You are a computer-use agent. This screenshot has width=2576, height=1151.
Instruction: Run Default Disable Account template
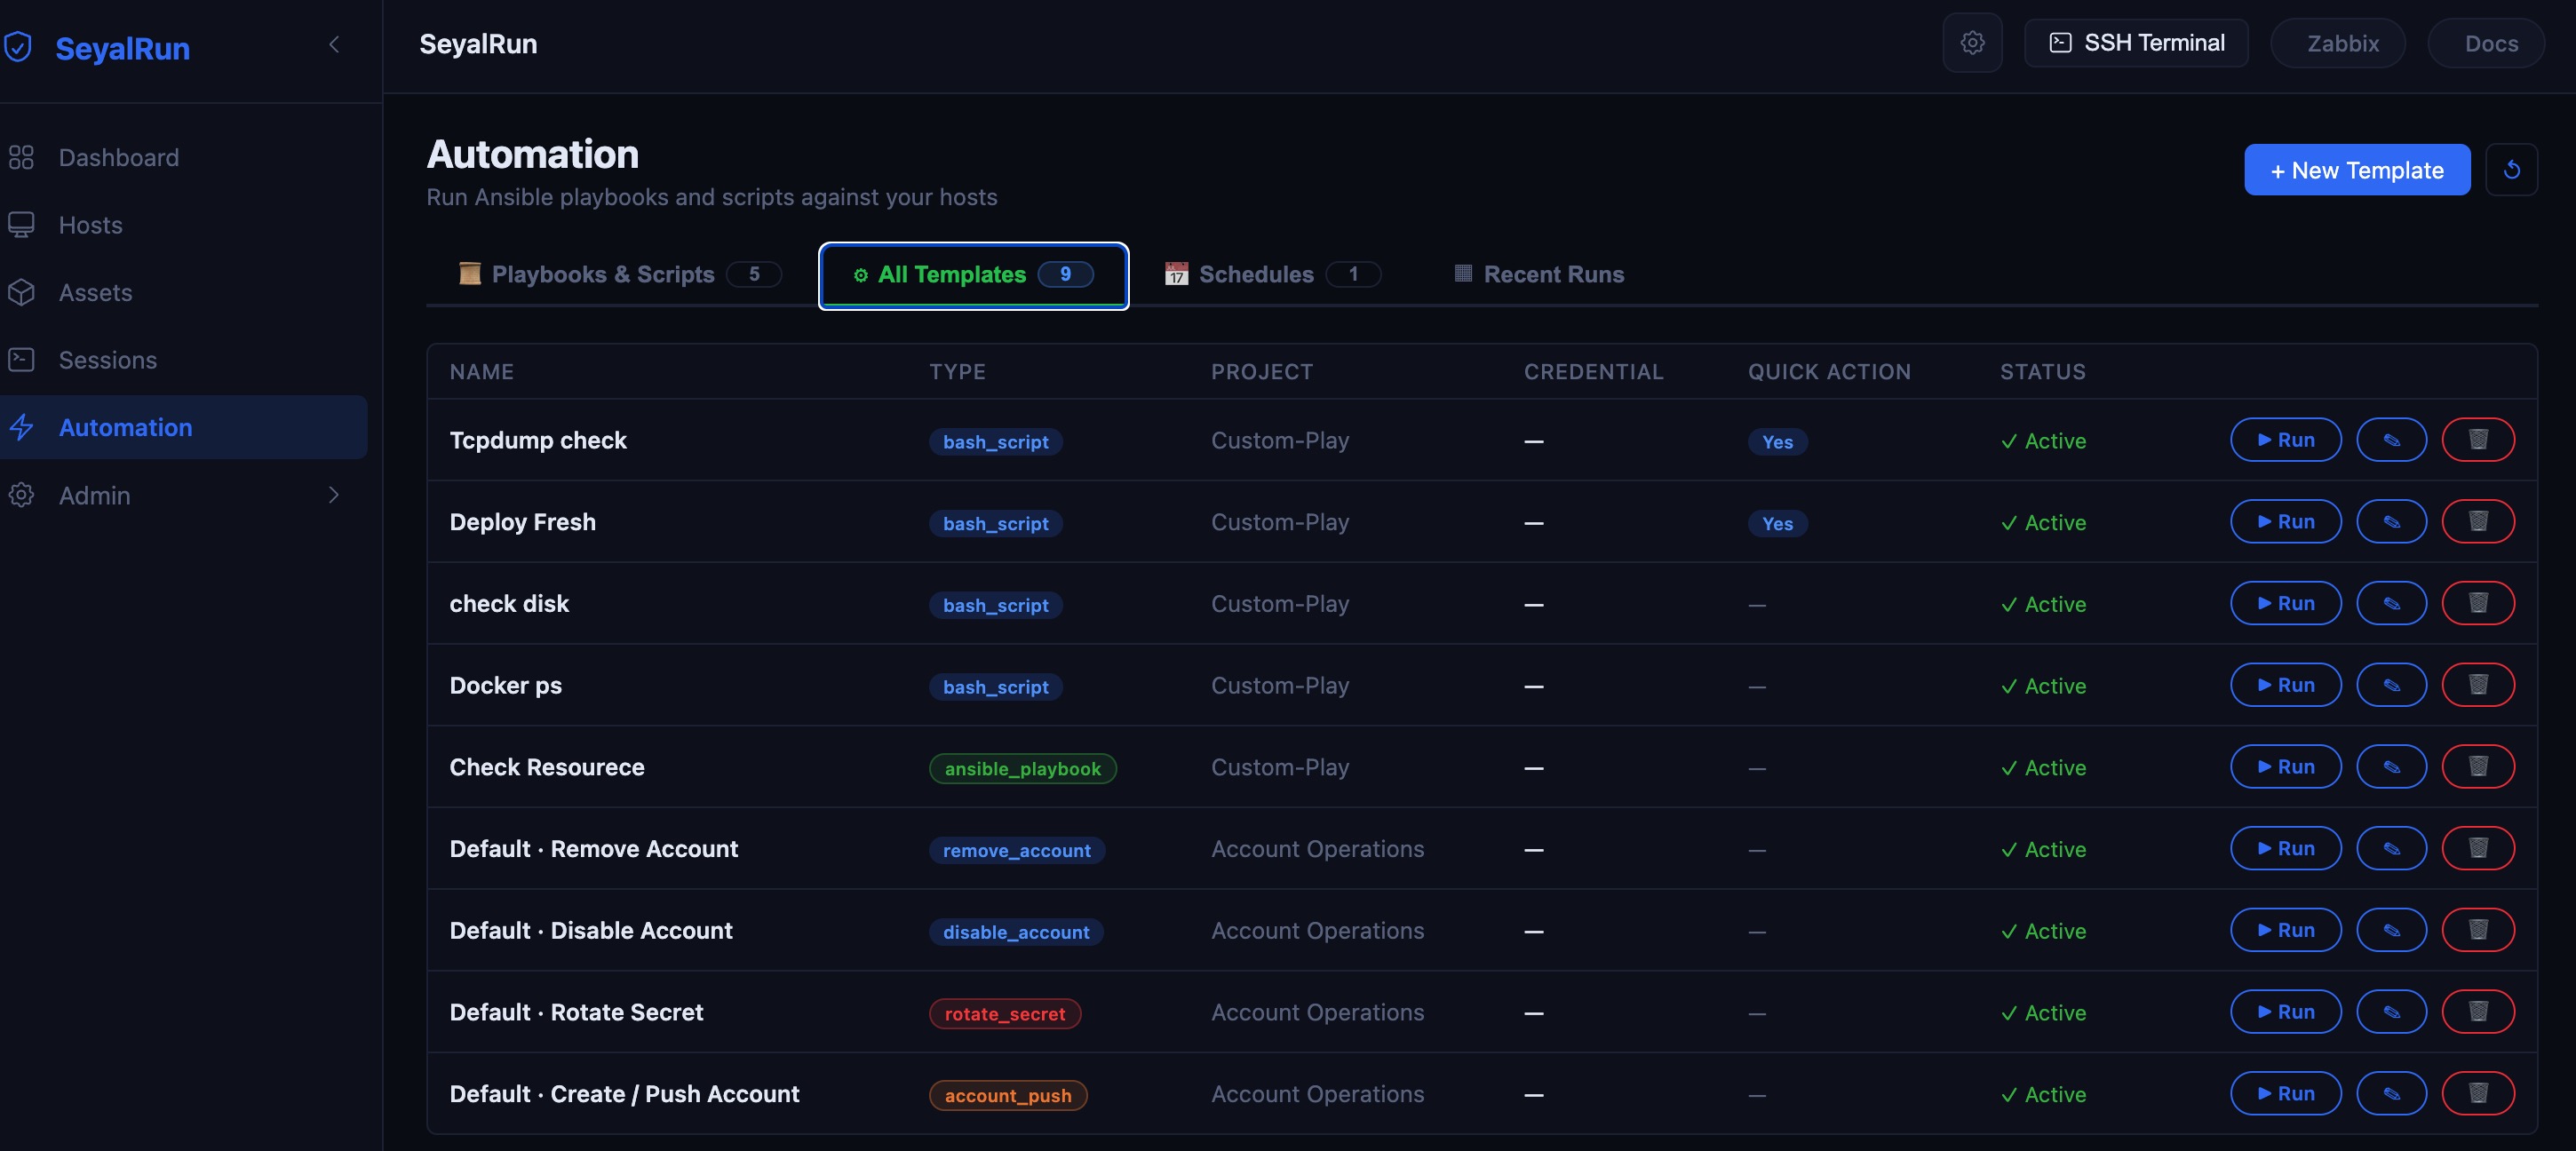[x=2286, y=930]
